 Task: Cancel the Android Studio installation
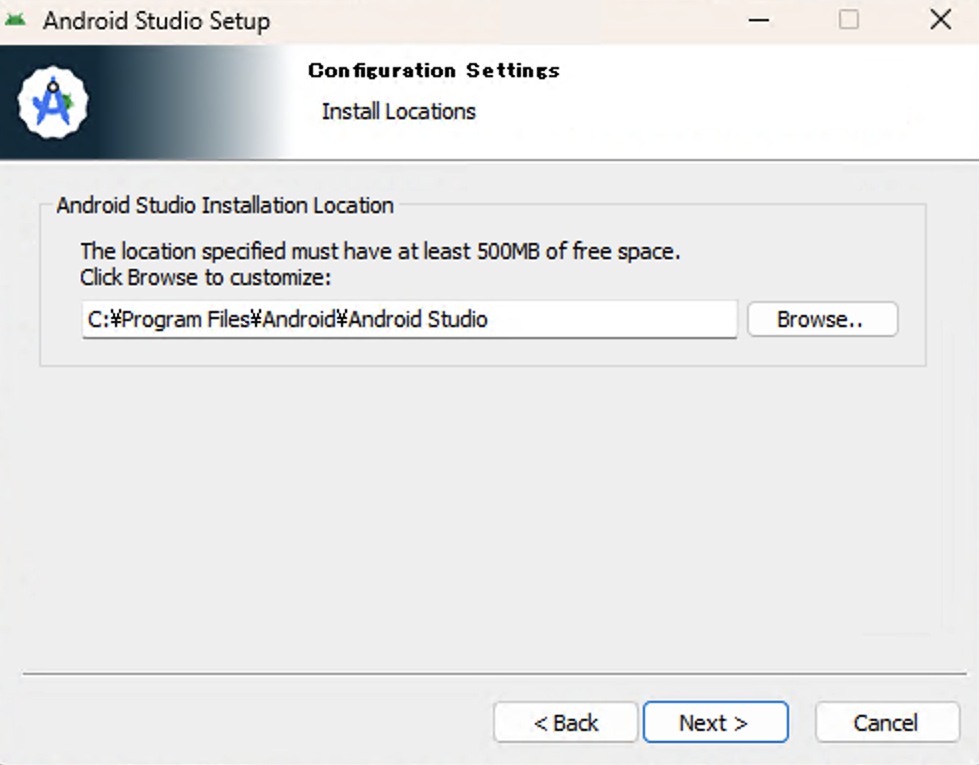pos(887,722)
